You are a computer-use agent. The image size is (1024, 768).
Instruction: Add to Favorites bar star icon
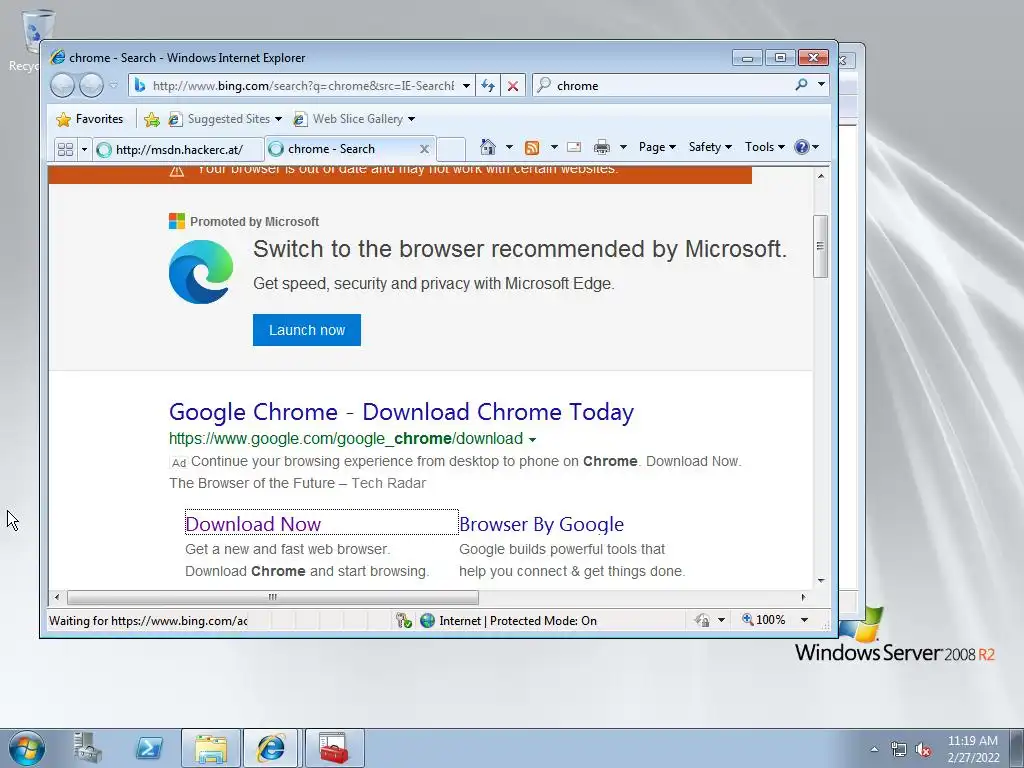tap(152, 119)
